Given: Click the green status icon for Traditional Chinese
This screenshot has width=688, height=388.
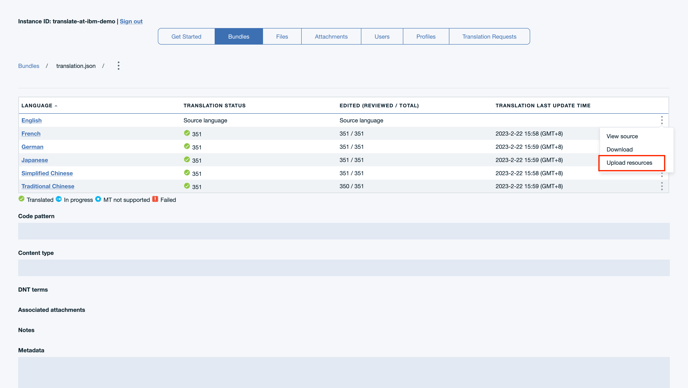Looking at the screenshot, I should (x=187, y=186).
